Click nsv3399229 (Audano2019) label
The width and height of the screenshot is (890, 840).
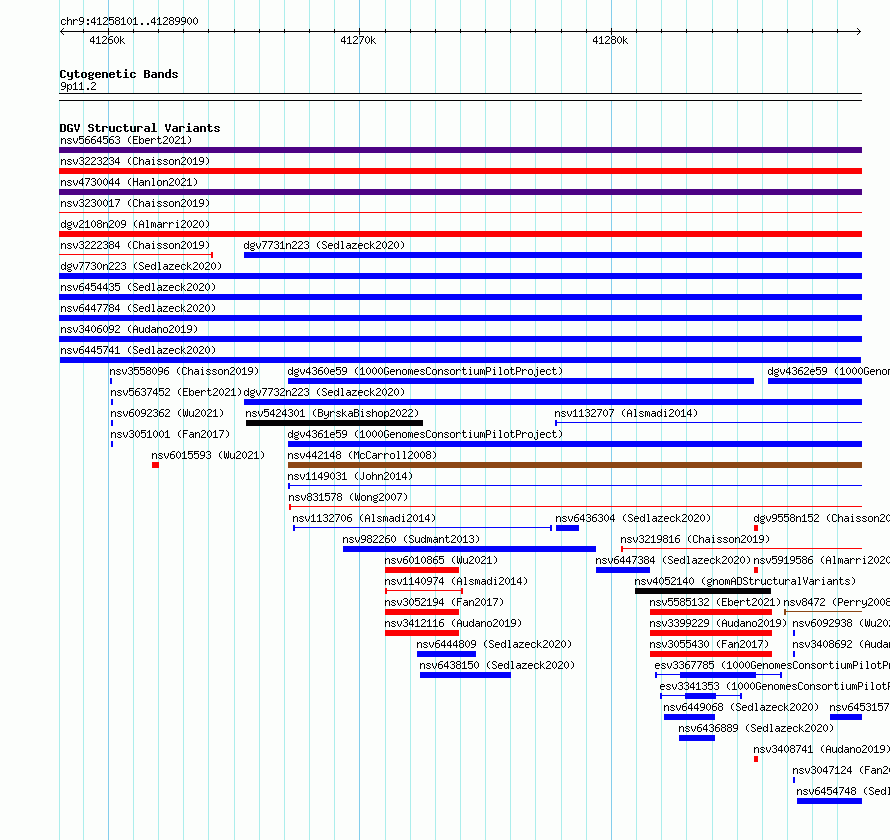pyautogui.click(x=718, y=623)
